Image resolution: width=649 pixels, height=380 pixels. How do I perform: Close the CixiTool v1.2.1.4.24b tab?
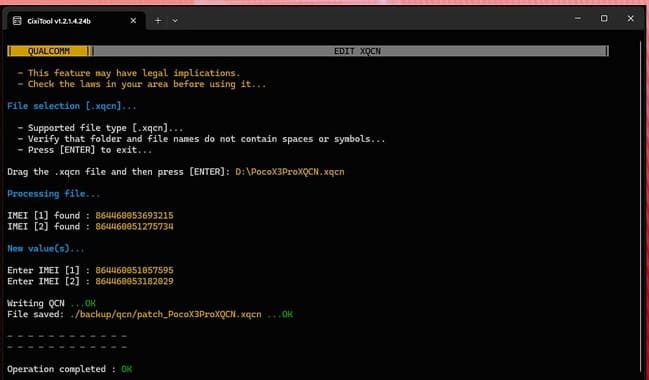pos(133,20)
